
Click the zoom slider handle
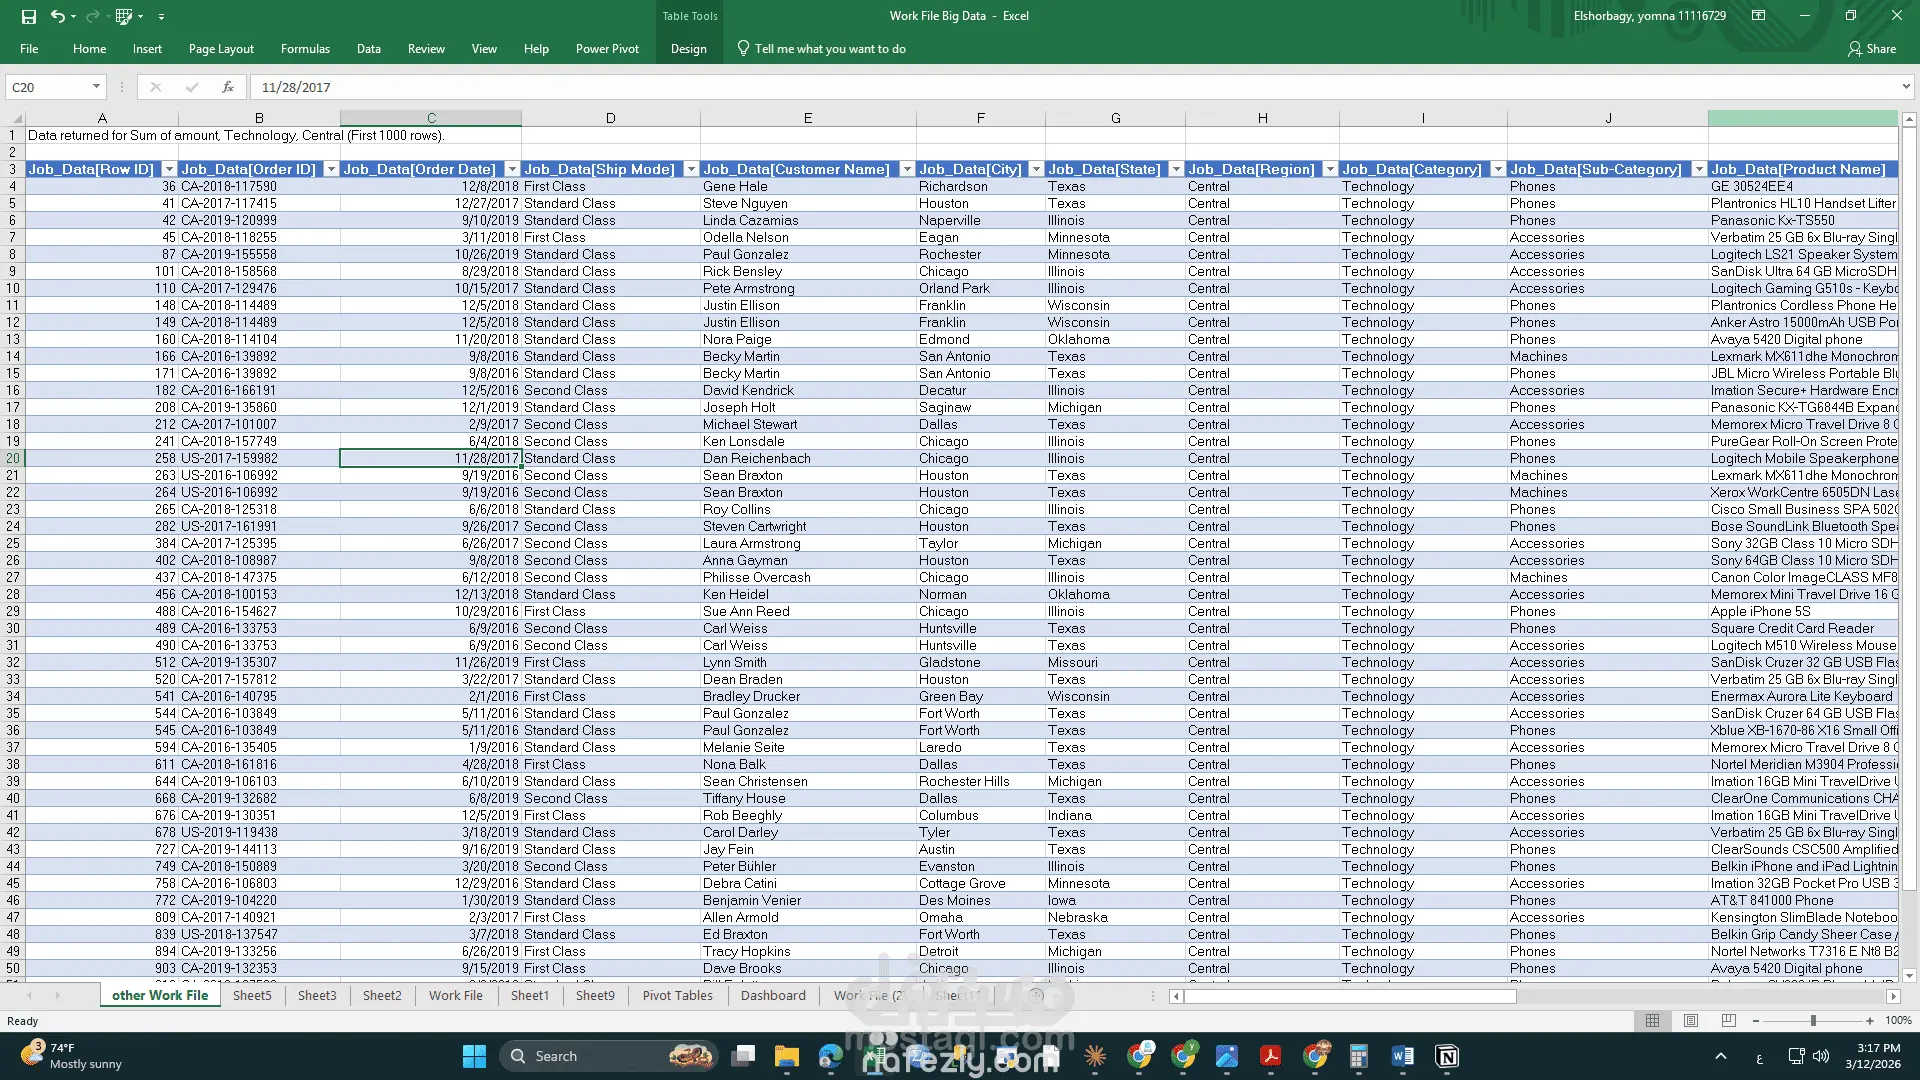(1813, 1021)
